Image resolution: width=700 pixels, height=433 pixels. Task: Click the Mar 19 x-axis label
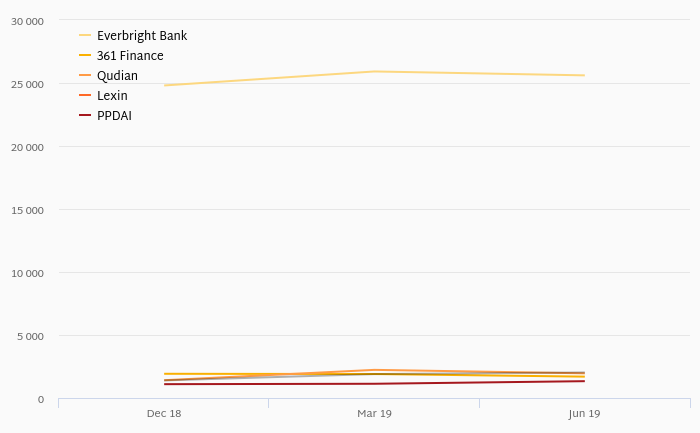375,414
